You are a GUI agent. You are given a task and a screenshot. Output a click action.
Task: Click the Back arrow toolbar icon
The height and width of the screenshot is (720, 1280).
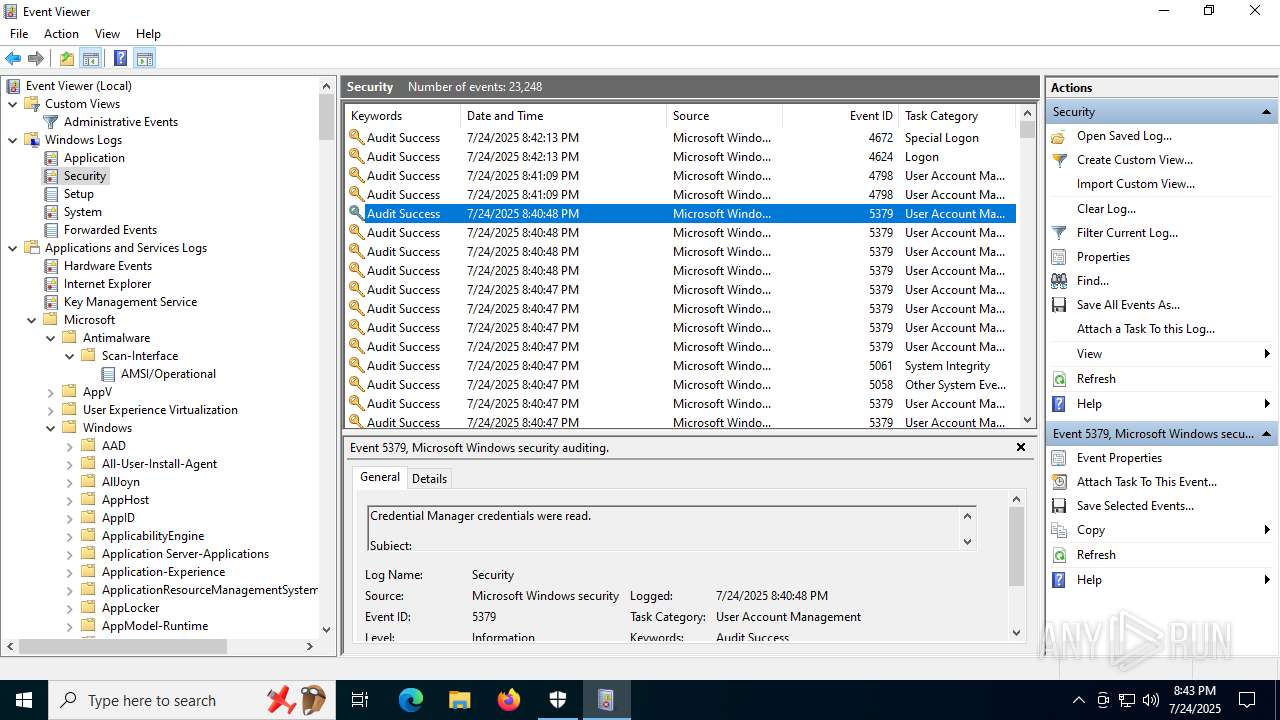[13, 58]
